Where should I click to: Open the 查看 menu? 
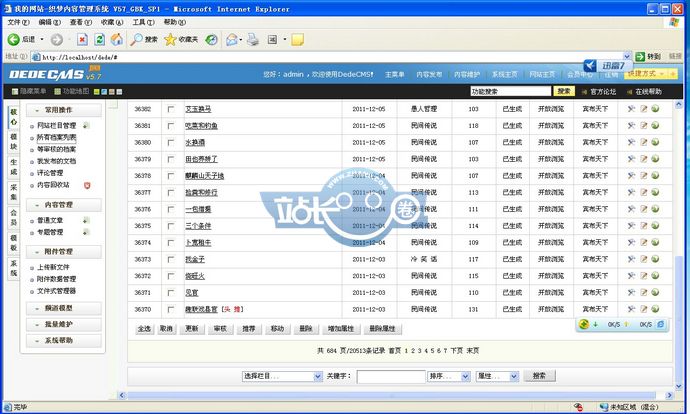tap(81, 22)
